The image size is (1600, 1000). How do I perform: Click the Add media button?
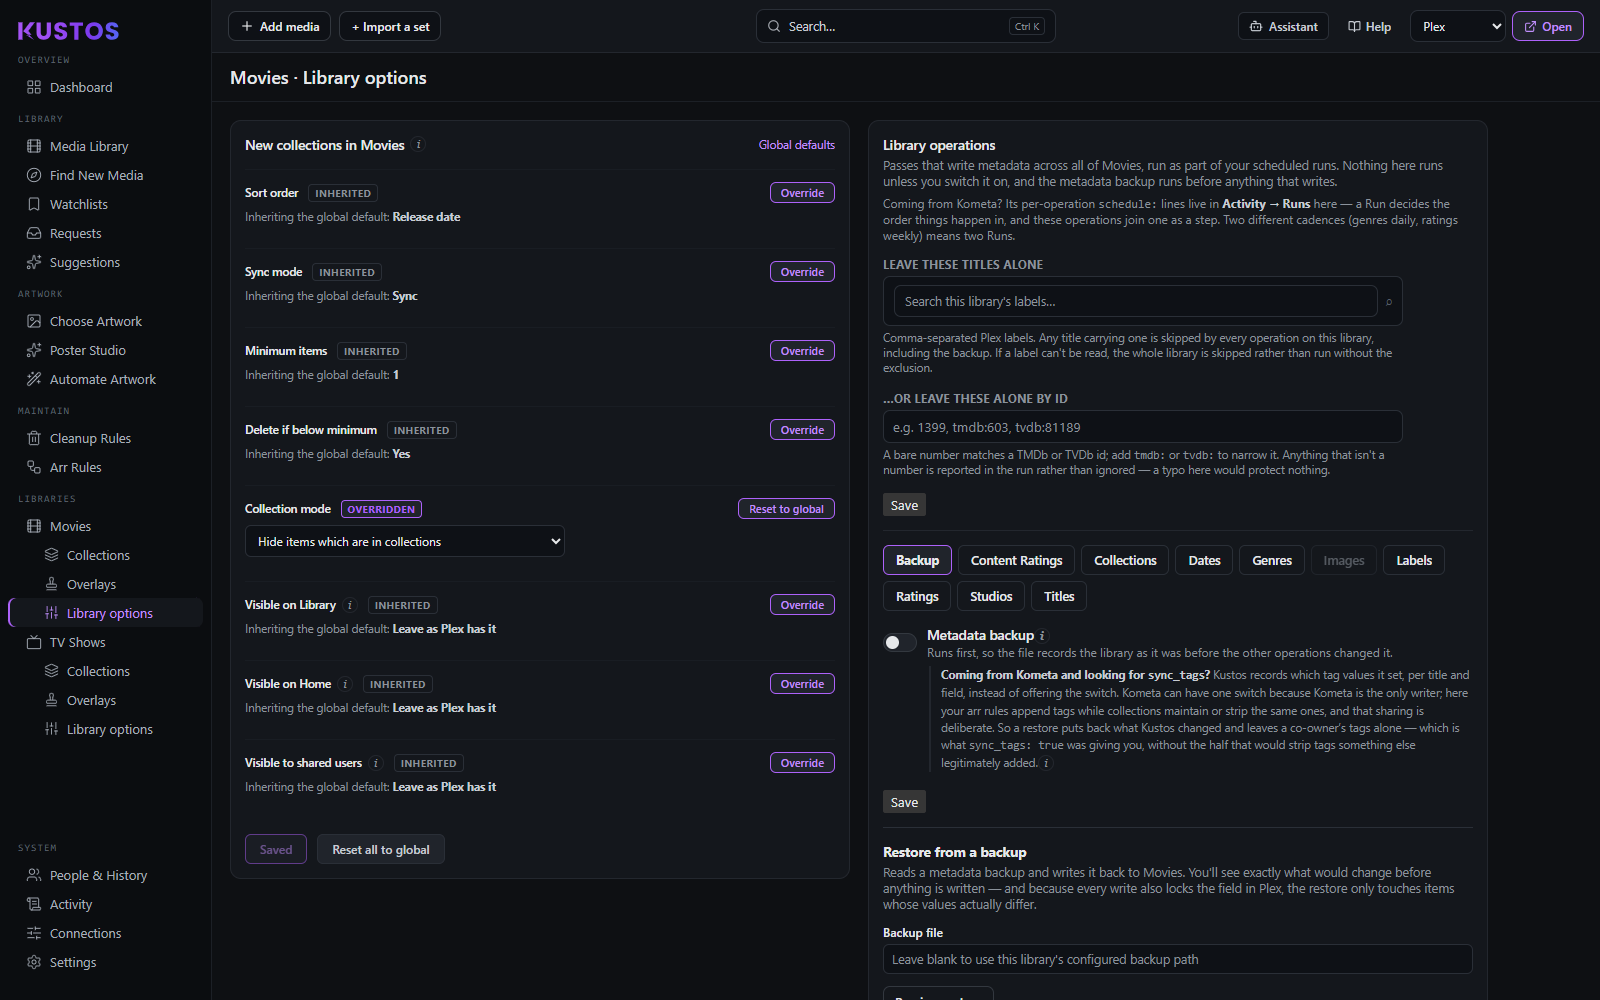pyautogui.click(x=280, y=27)
